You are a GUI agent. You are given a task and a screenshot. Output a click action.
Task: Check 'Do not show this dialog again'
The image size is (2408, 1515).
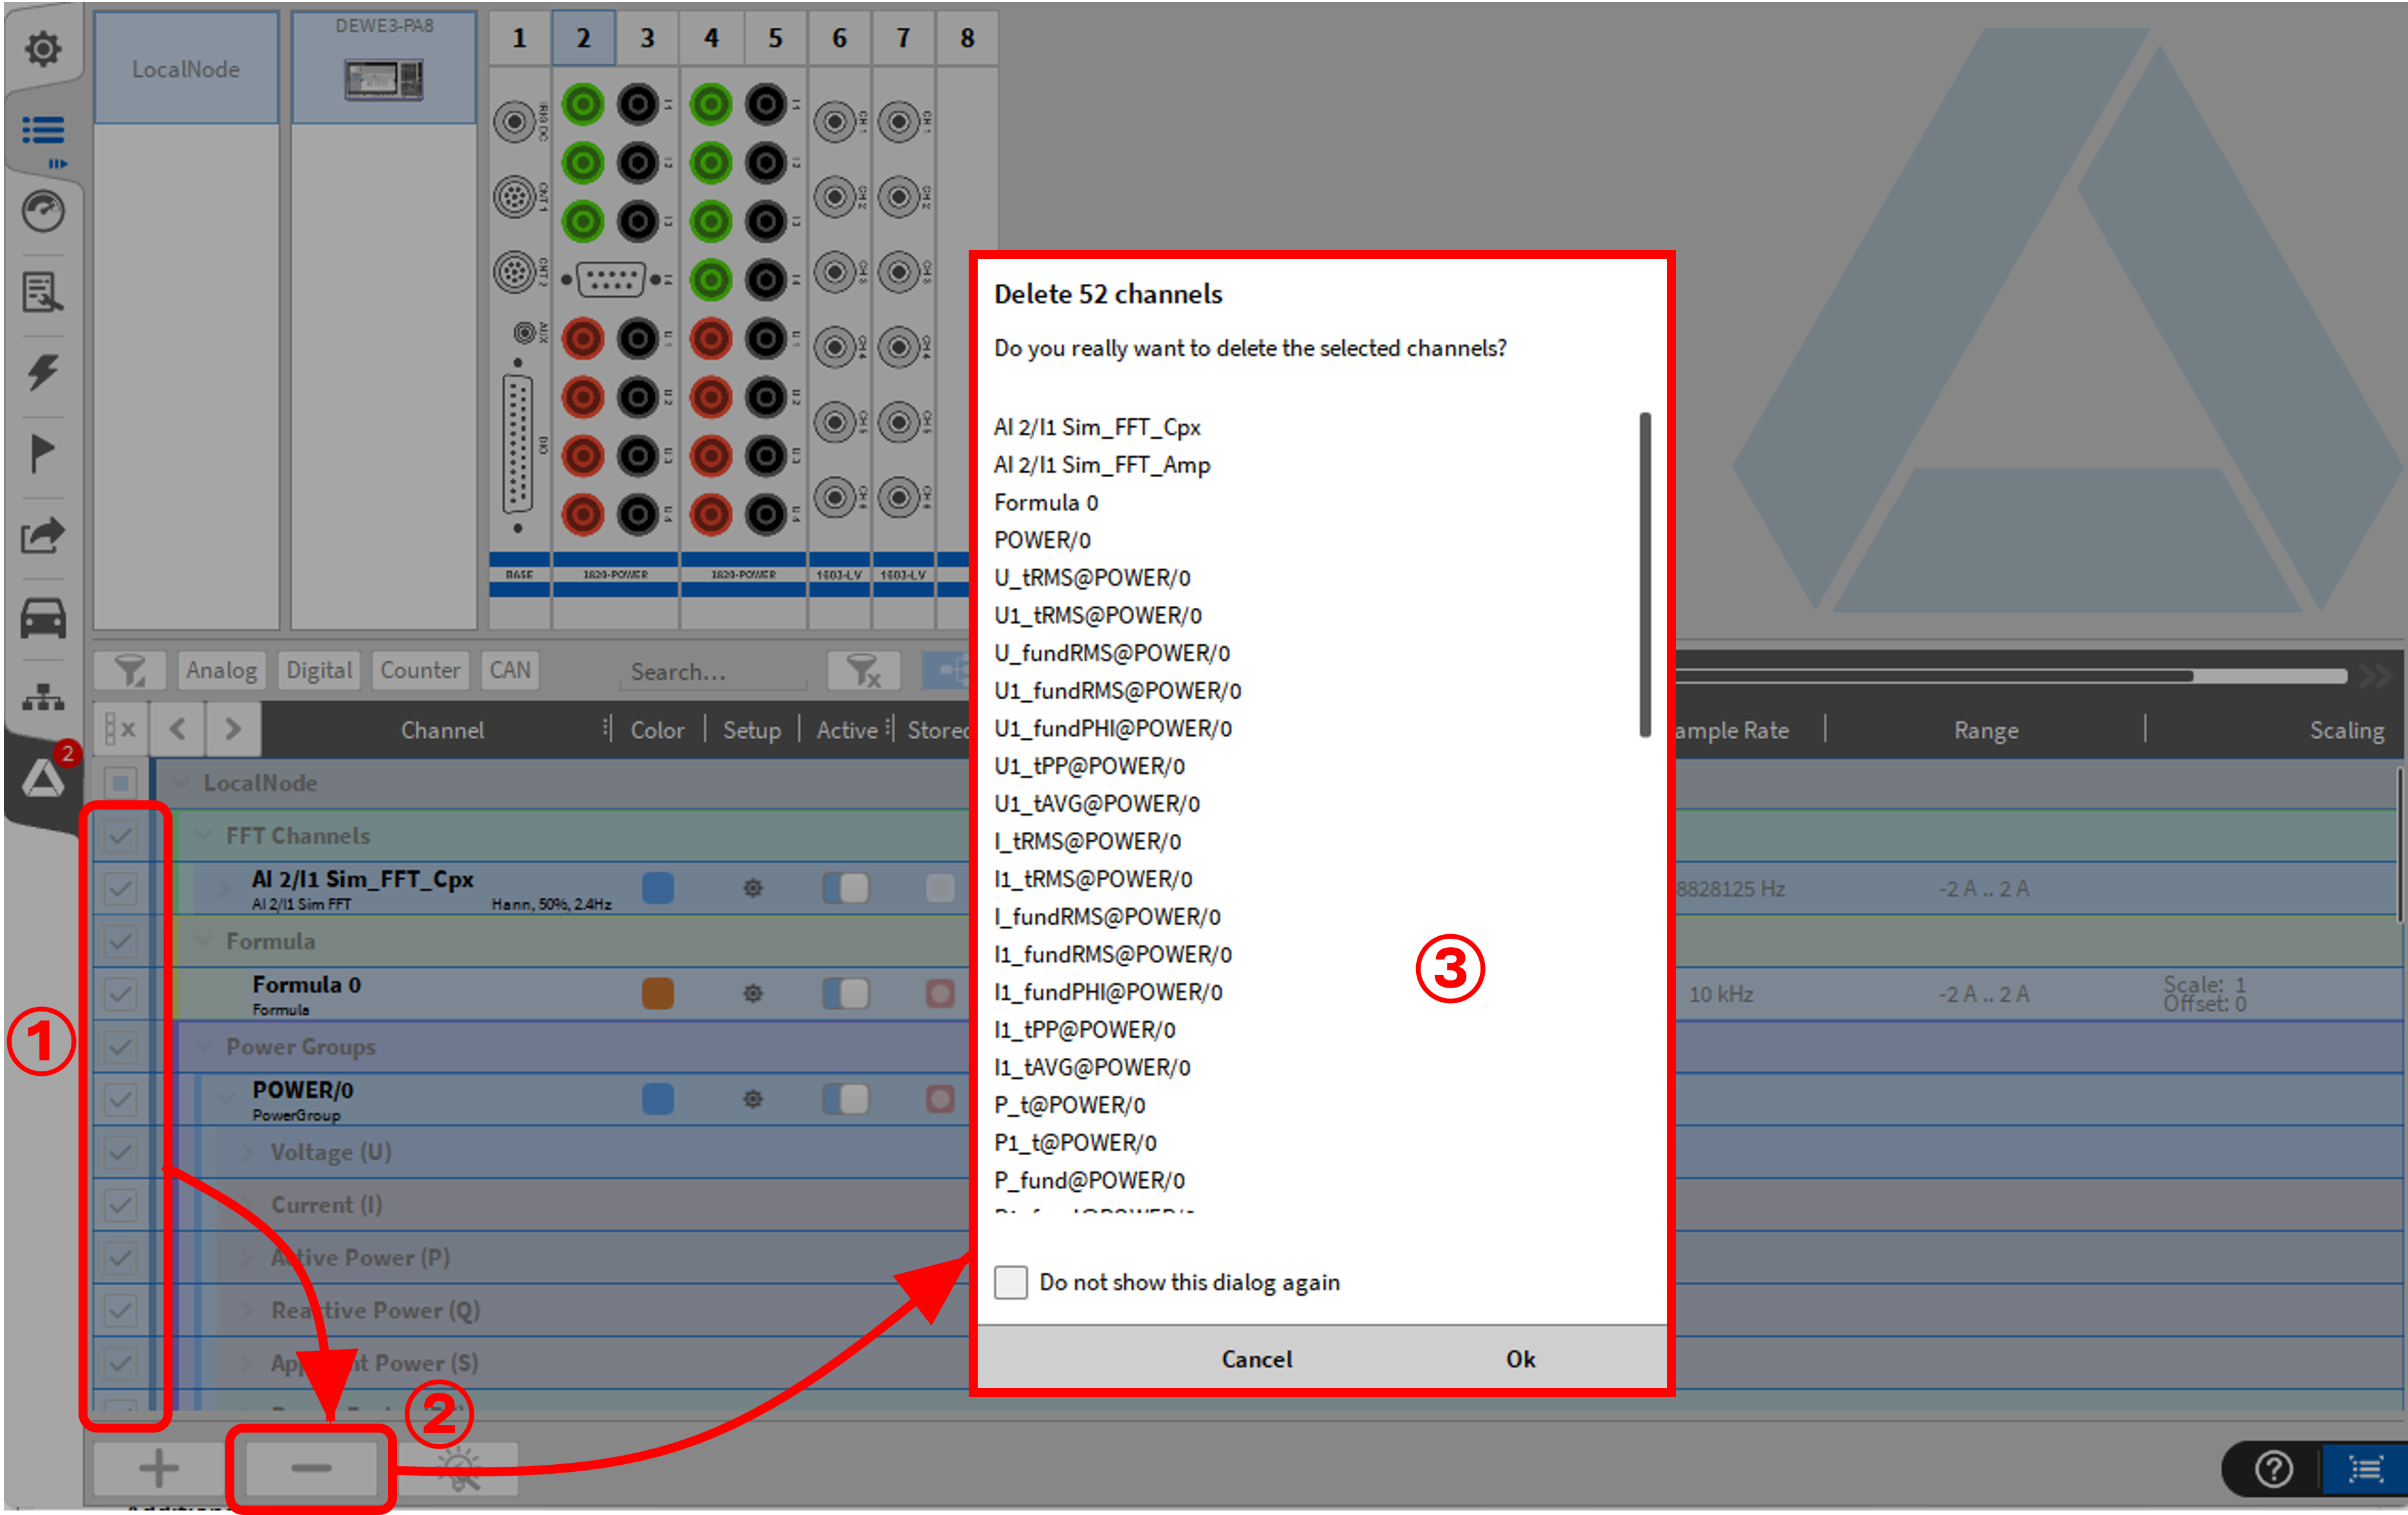[1010, 1281]
